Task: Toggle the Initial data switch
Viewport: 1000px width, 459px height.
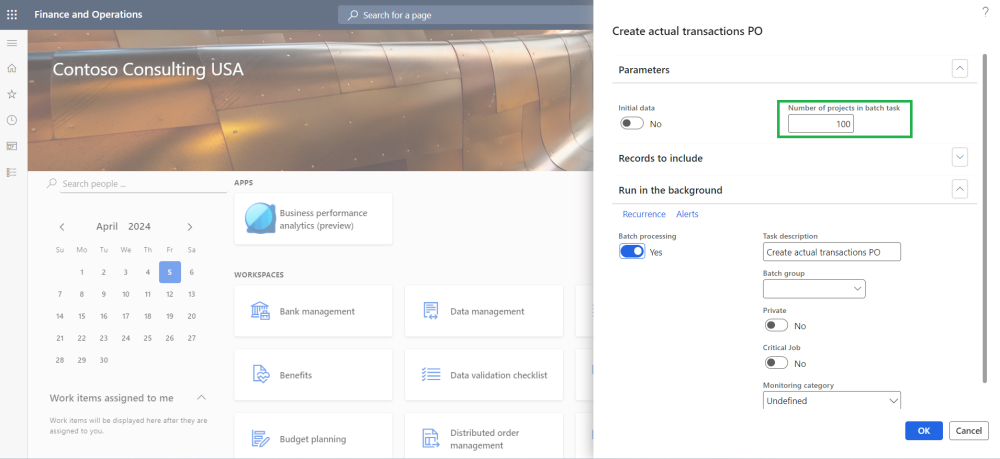Action: pos(632,124)
